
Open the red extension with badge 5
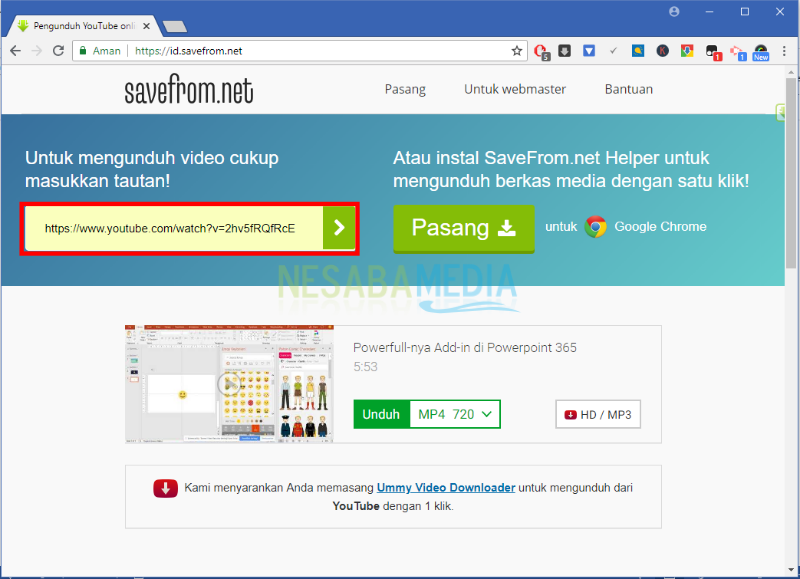point(541,52)
